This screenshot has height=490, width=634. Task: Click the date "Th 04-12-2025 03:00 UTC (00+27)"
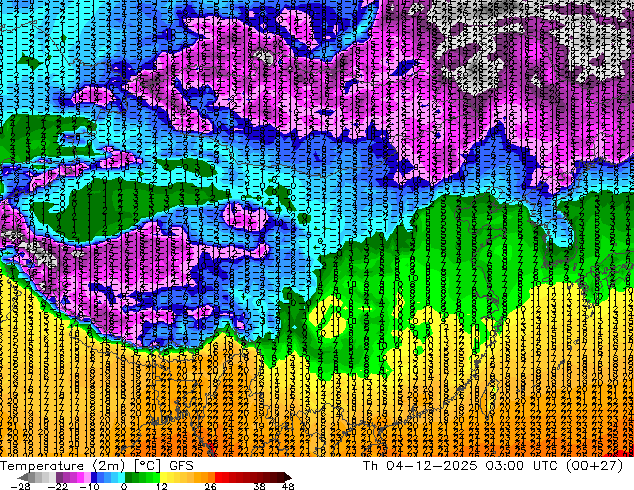pyautogui.click(x=493, y=466)
